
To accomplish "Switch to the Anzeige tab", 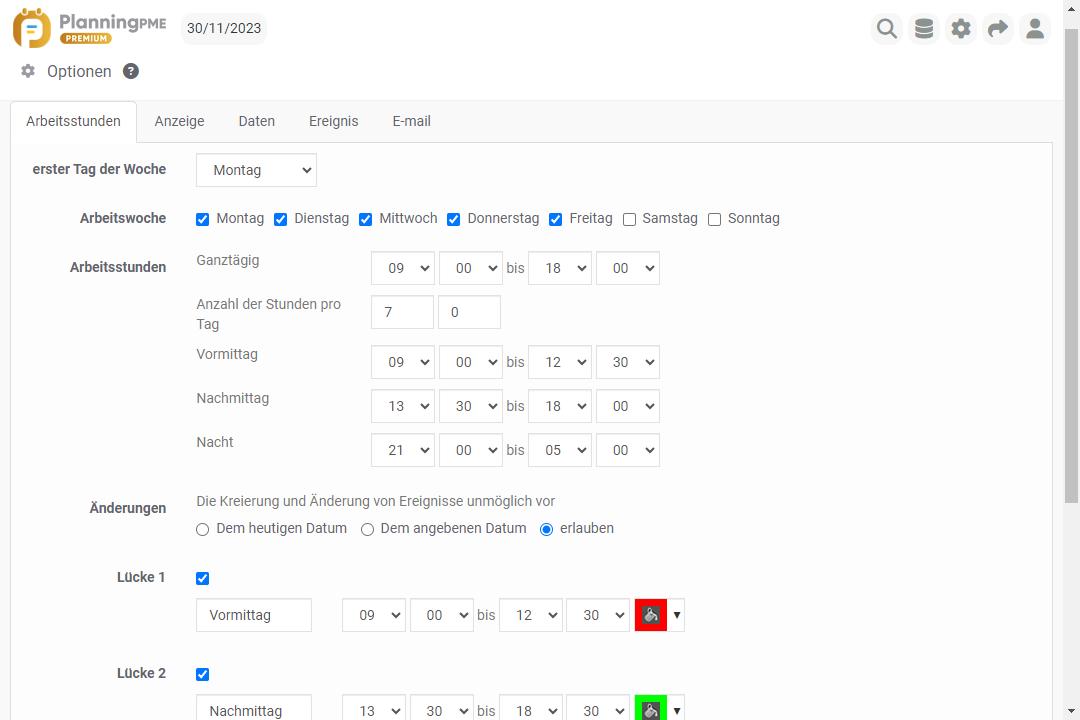I will 179,121.
